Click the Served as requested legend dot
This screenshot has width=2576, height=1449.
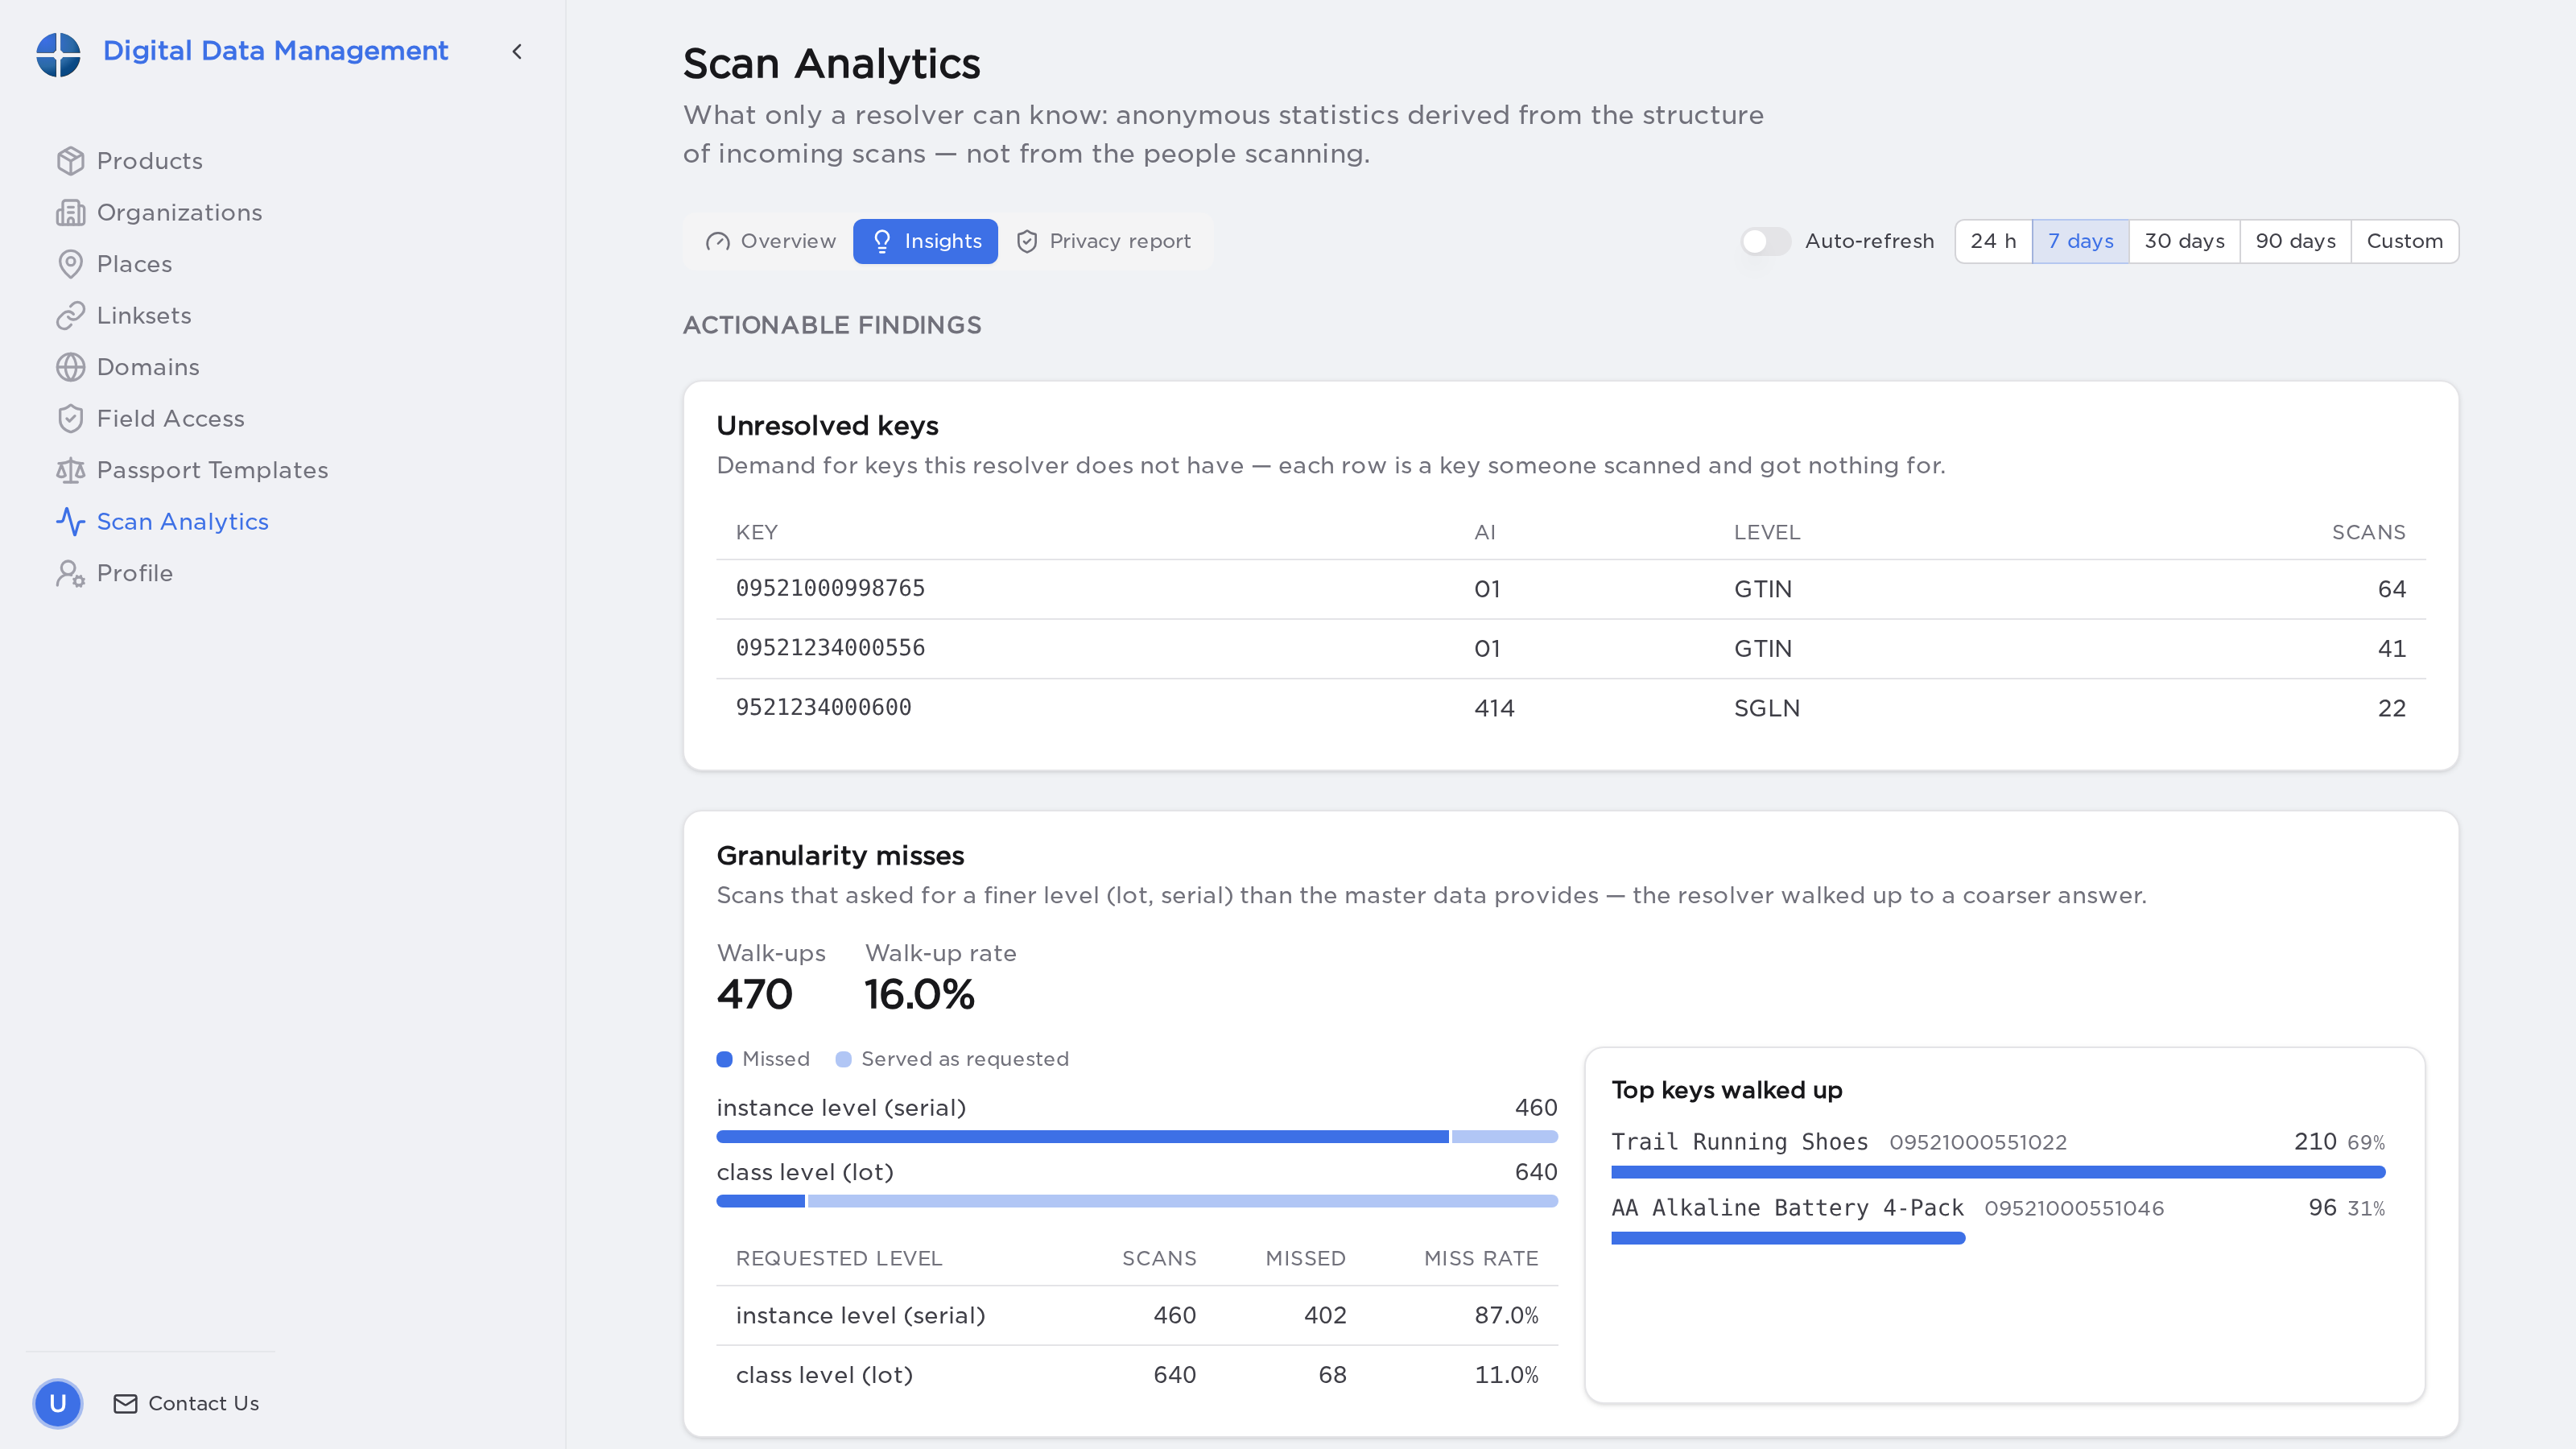[843, 1059]
